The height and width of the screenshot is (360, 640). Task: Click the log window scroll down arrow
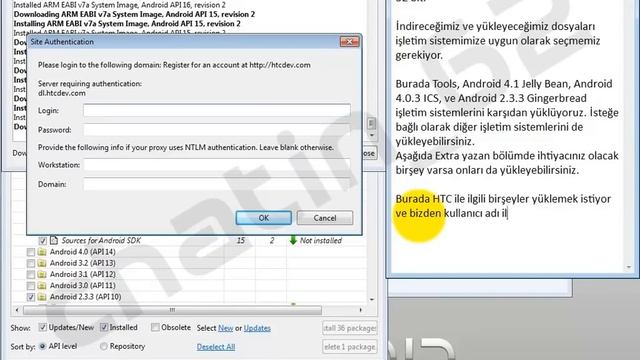point(371,135)
